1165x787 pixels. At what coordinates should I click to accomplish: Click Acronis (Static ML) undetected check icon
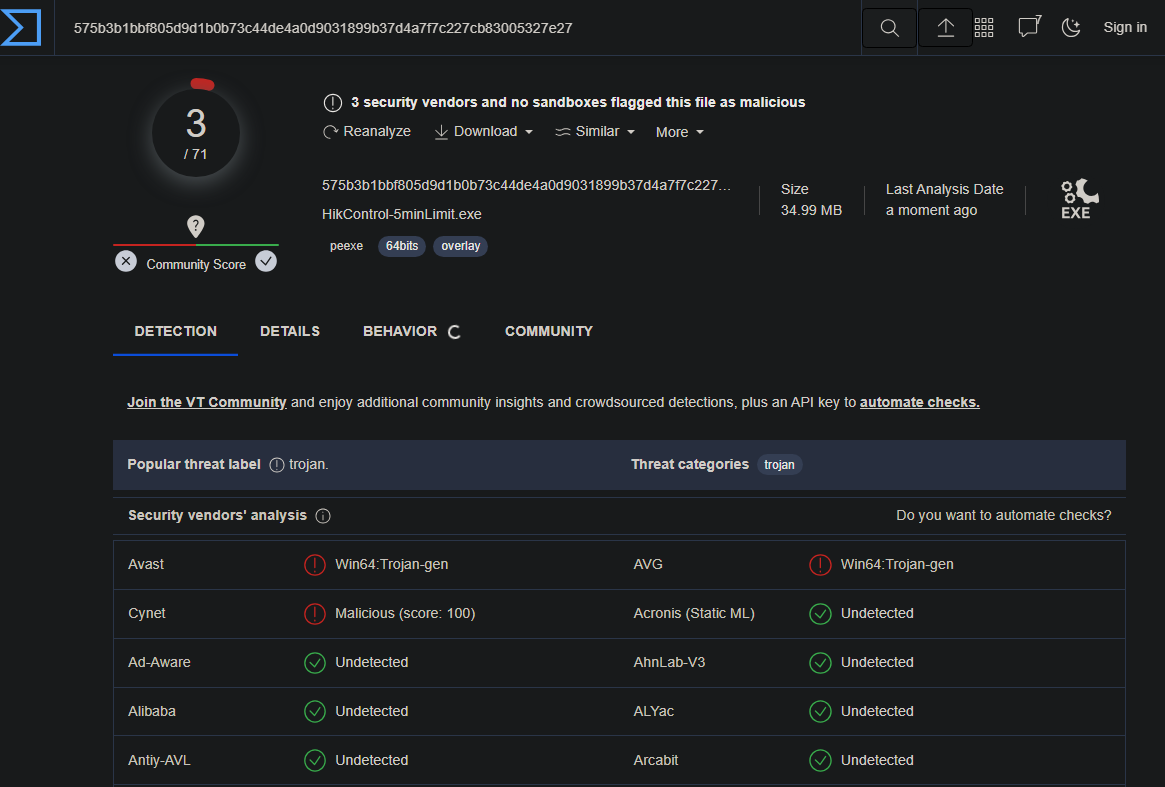820,614
